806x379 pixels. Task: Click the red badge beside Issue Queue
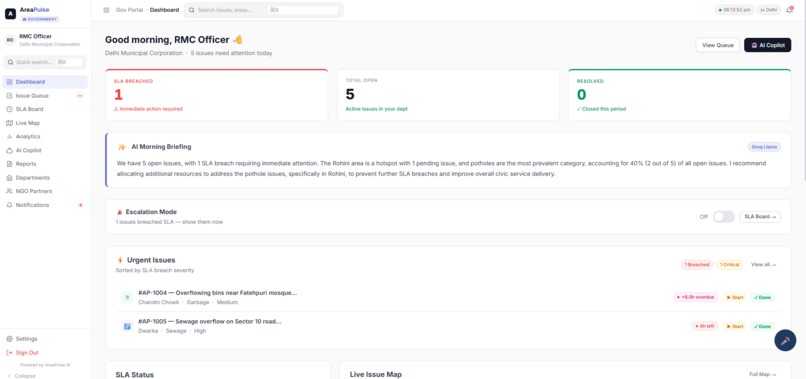pos(80,96)
